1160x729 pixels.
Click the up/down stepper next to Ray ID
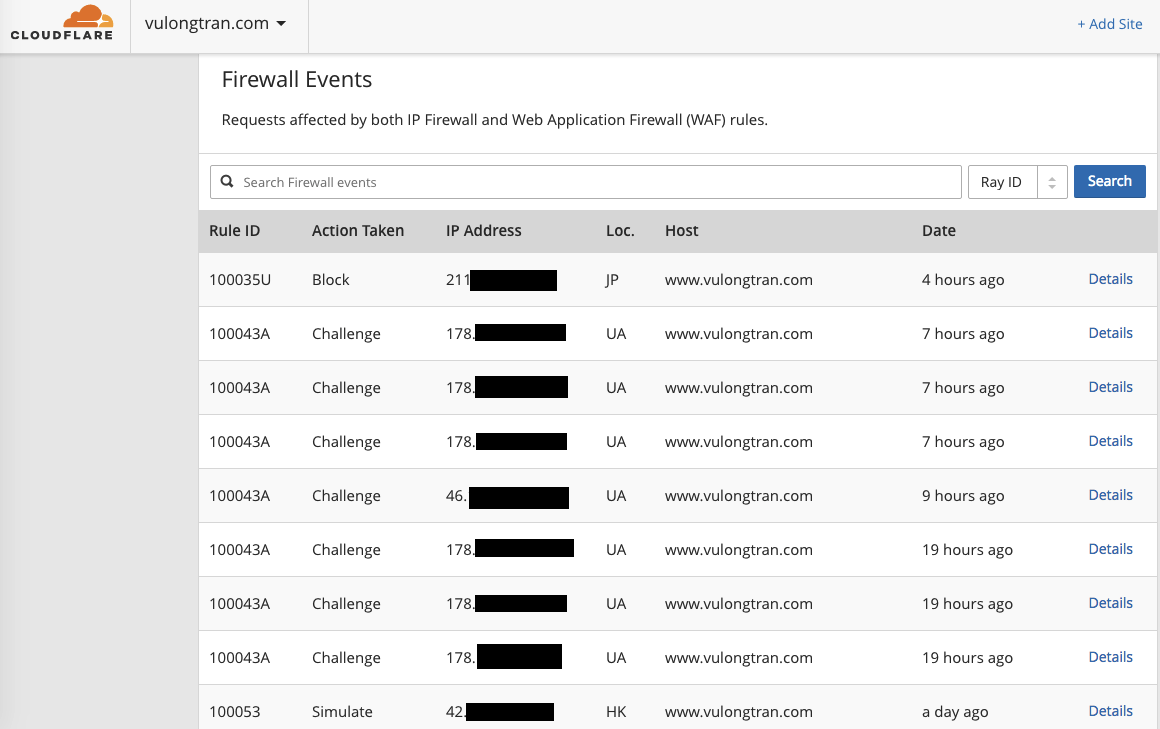[1051, 181]
